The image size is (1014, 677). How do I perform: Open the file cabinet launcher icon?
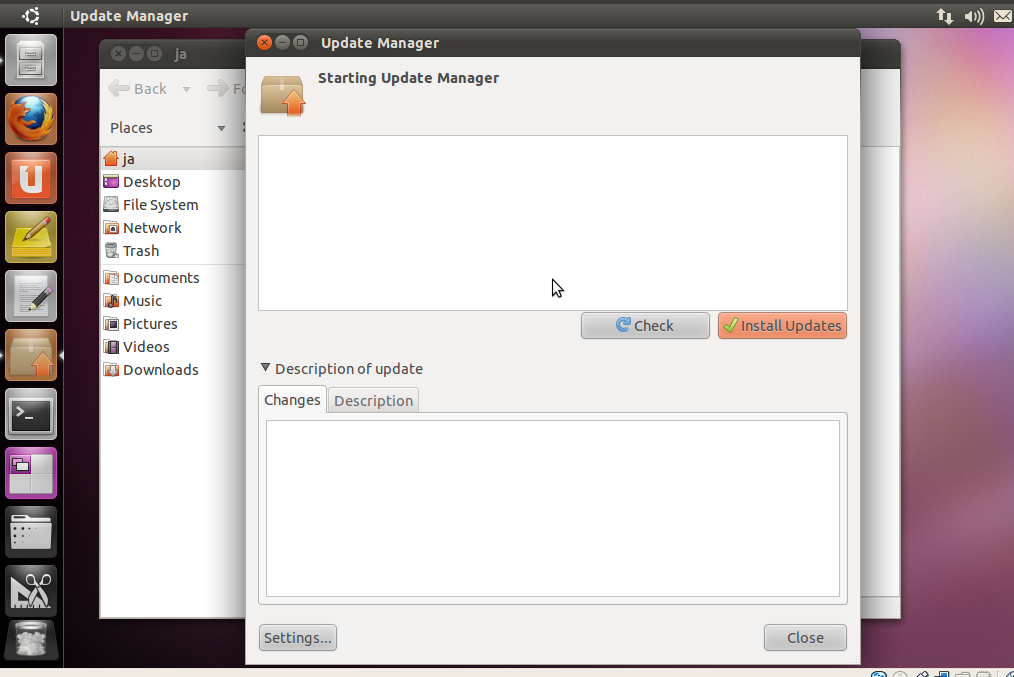(30, 60)
